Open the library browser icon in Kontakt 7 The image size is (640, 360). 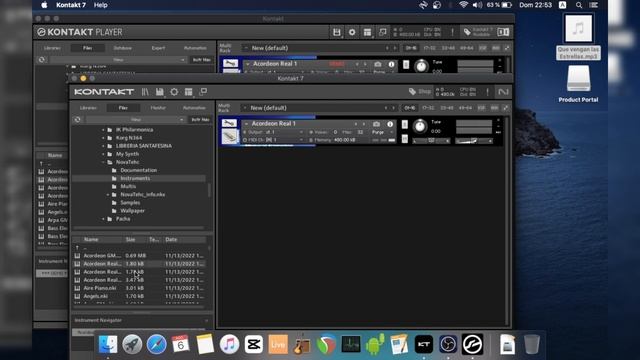(x=145, y=92)
